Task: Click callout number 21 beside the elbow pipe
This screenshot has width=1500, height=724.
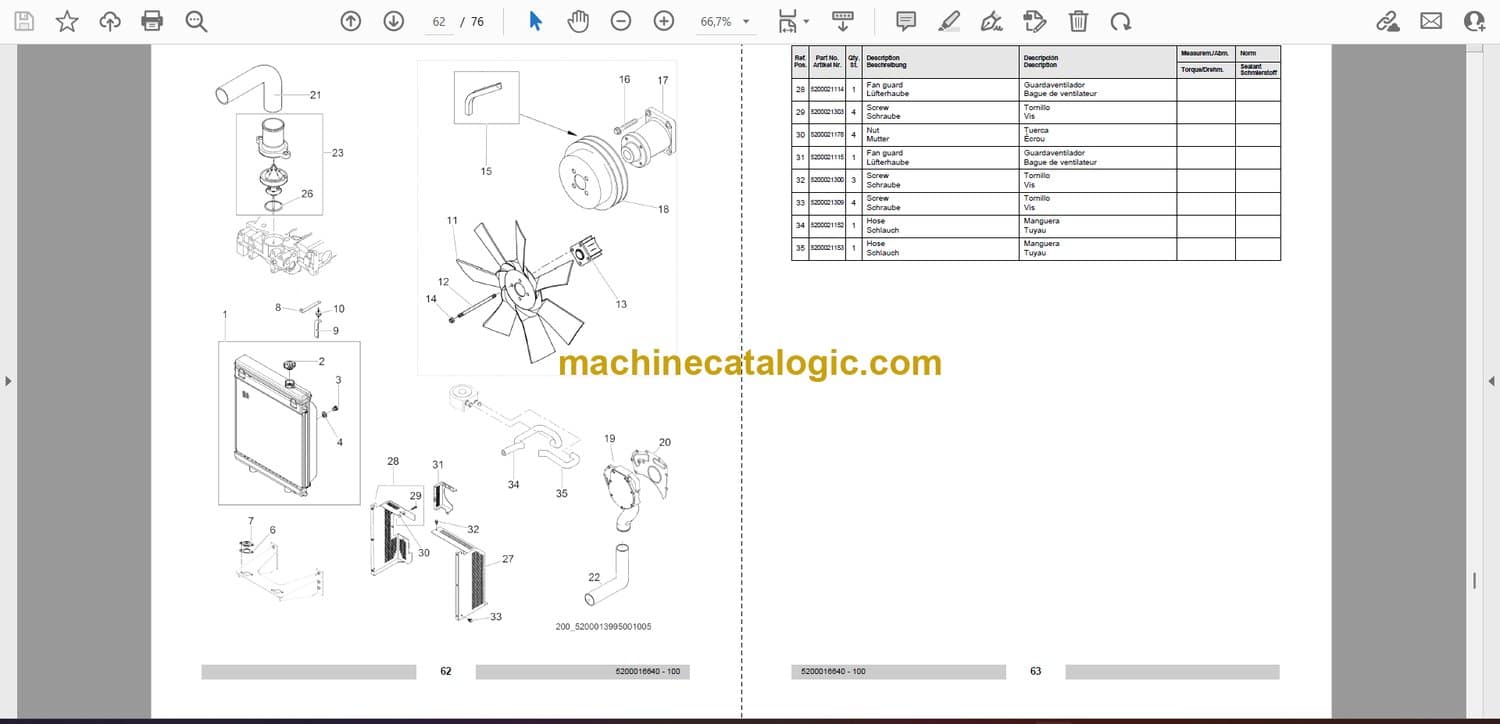Action: coord(315,95)
